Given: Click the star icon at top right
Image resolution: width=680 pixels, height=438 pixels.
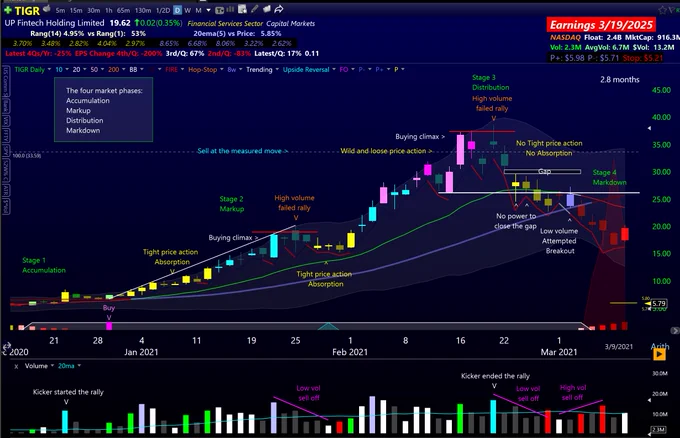Looking at the screenshot, I should pyautogui.click(x=662, y=10).
